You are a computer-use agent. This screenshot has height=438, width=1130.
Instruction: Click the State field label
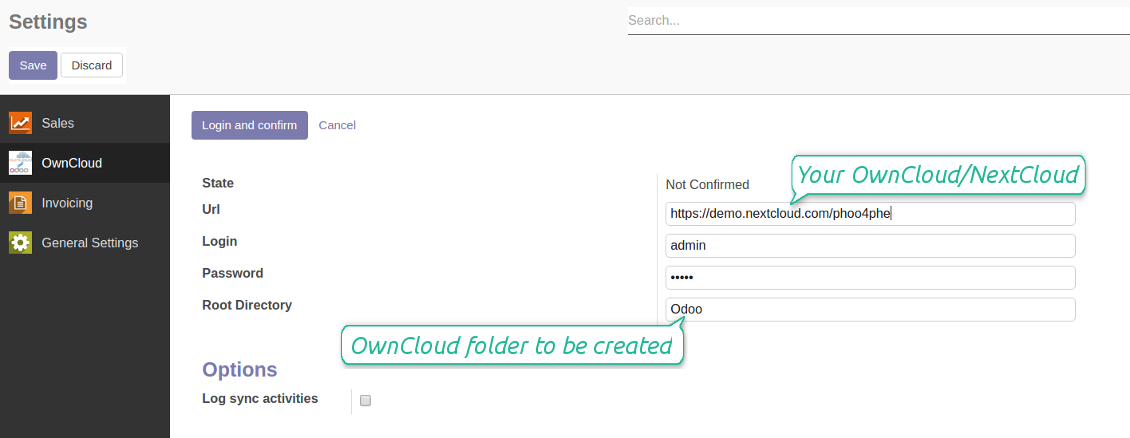tap(218, 183)
